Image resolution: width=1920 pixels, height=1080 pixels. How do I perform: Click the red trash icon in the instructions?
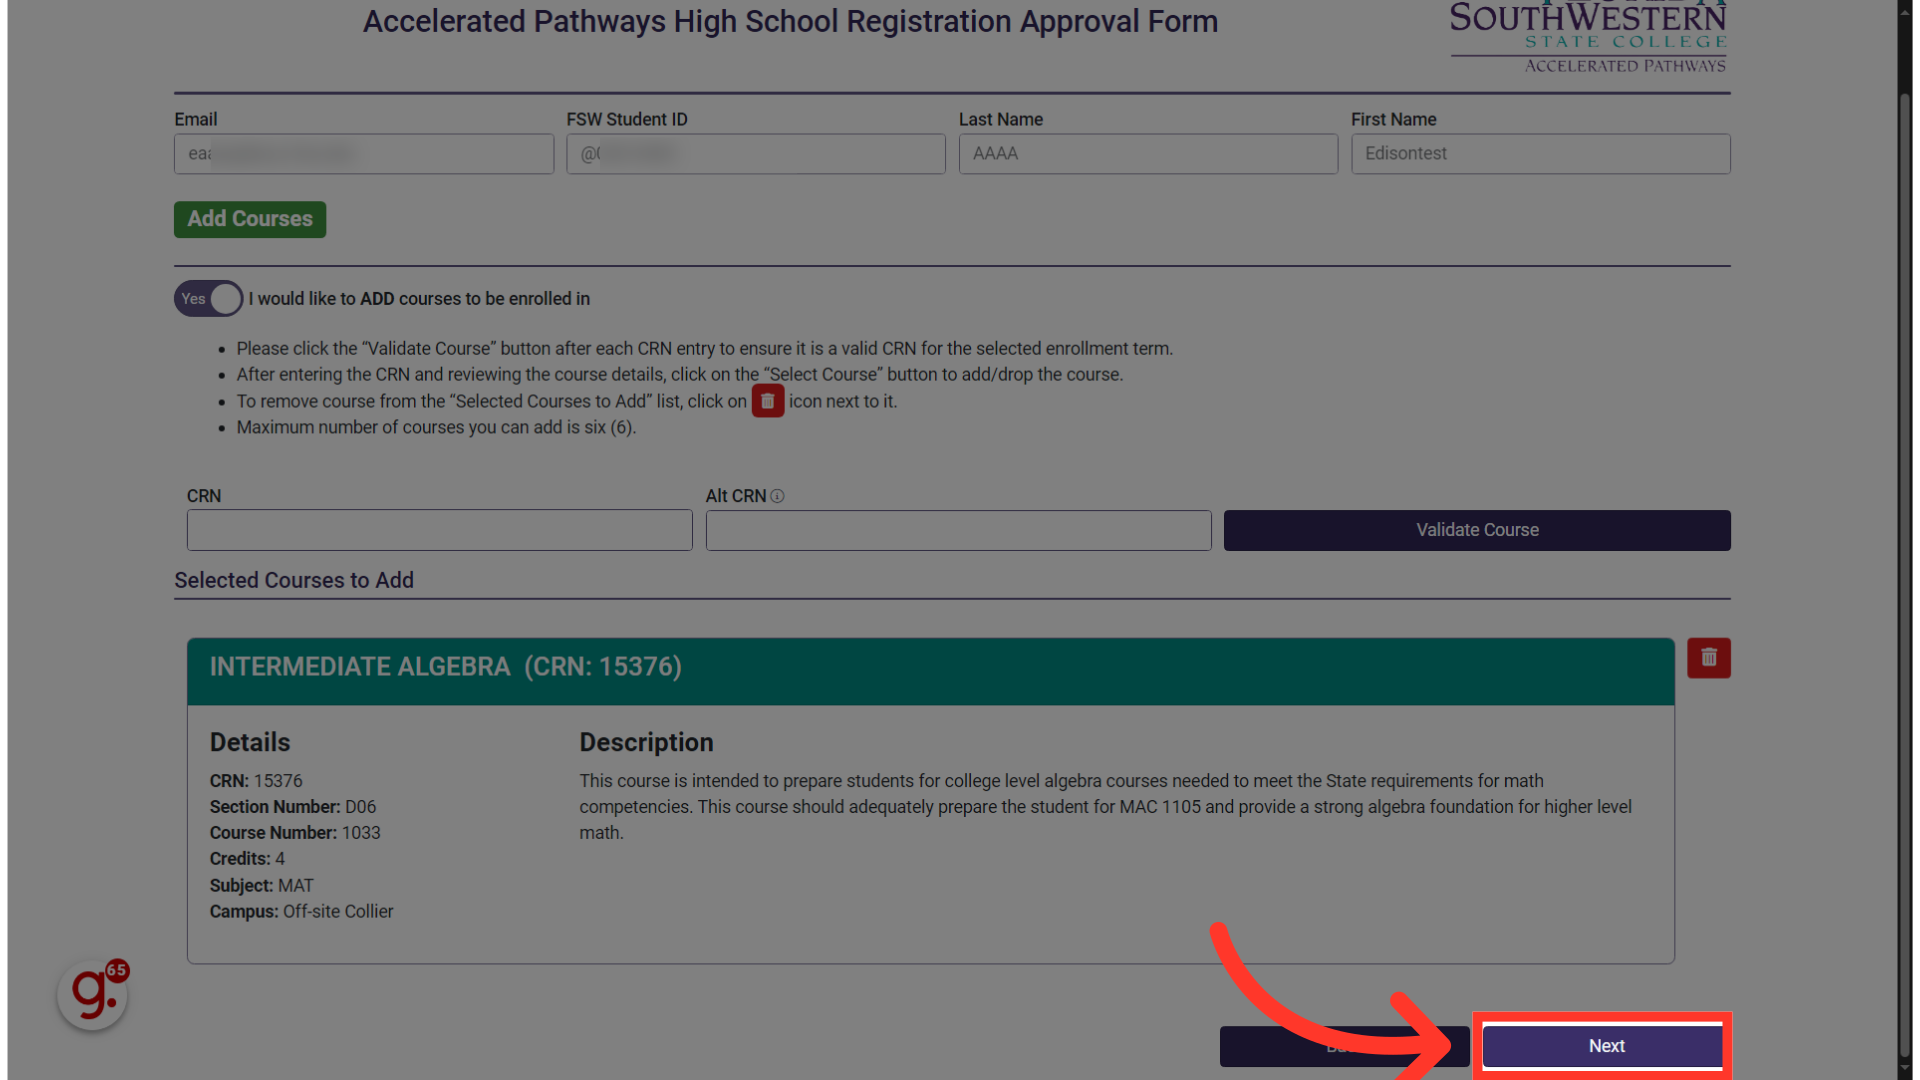767,400
